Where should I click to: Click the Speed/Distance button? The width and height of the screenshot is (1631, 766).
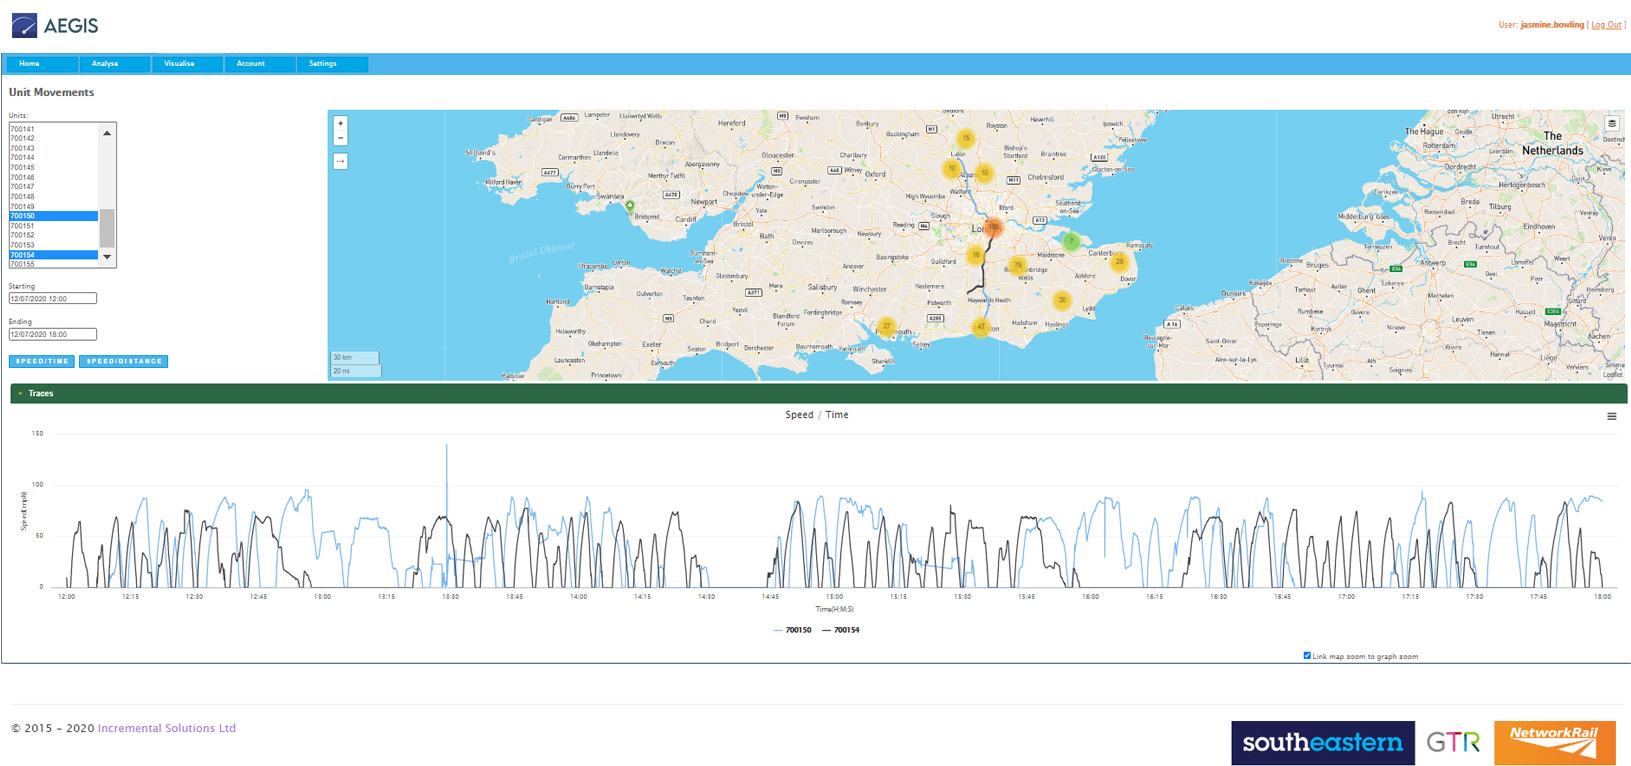(124, 362)
